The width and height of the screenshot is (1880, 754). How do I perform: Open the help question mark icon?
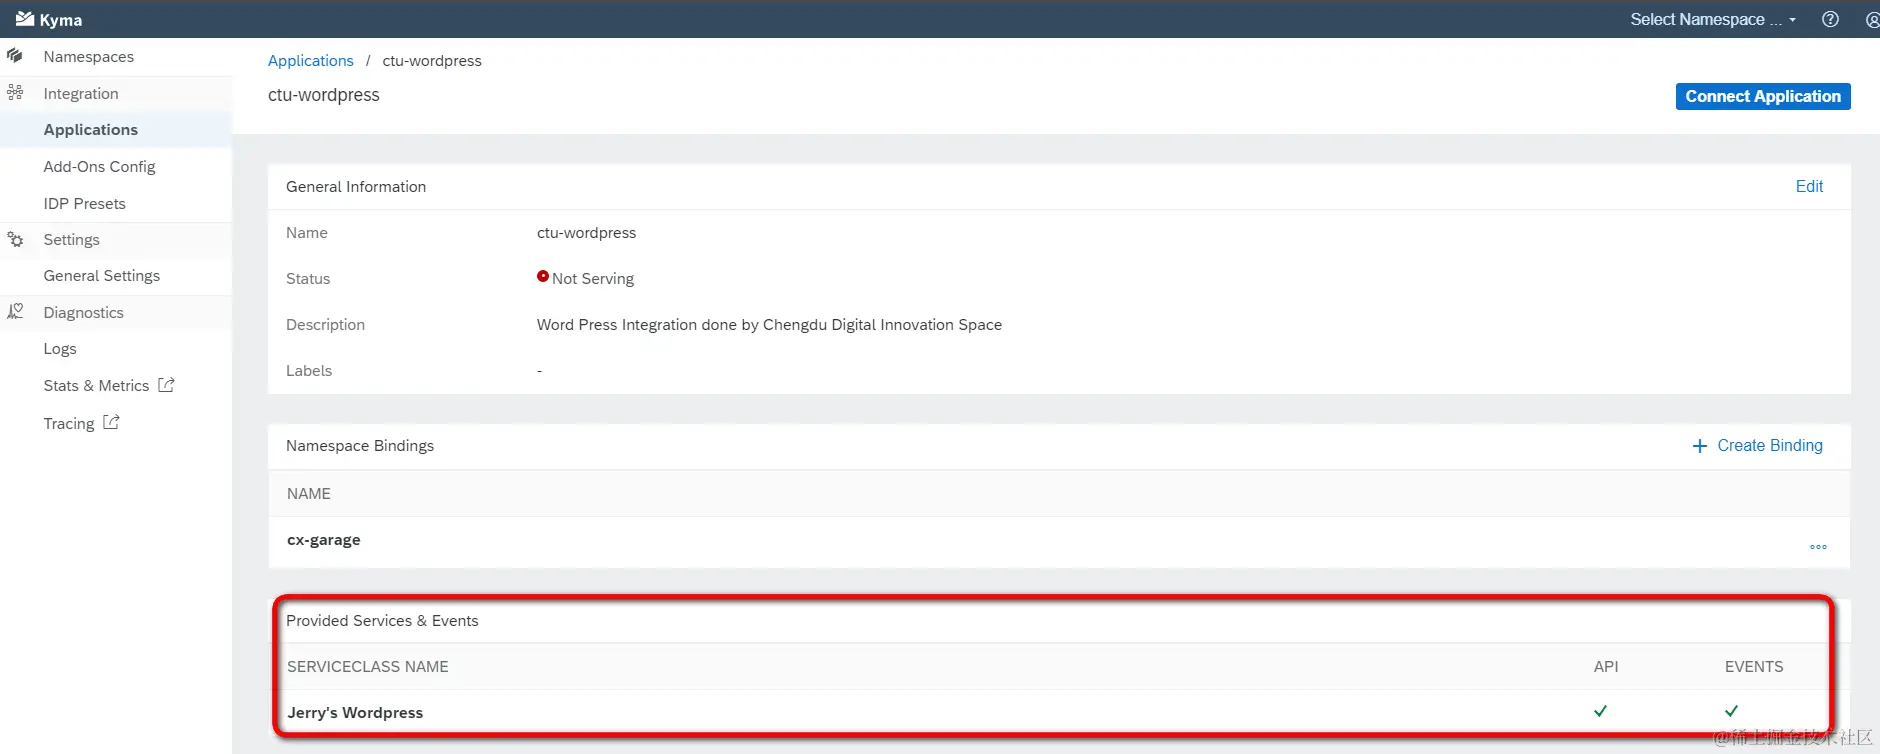coord(1830,19)
